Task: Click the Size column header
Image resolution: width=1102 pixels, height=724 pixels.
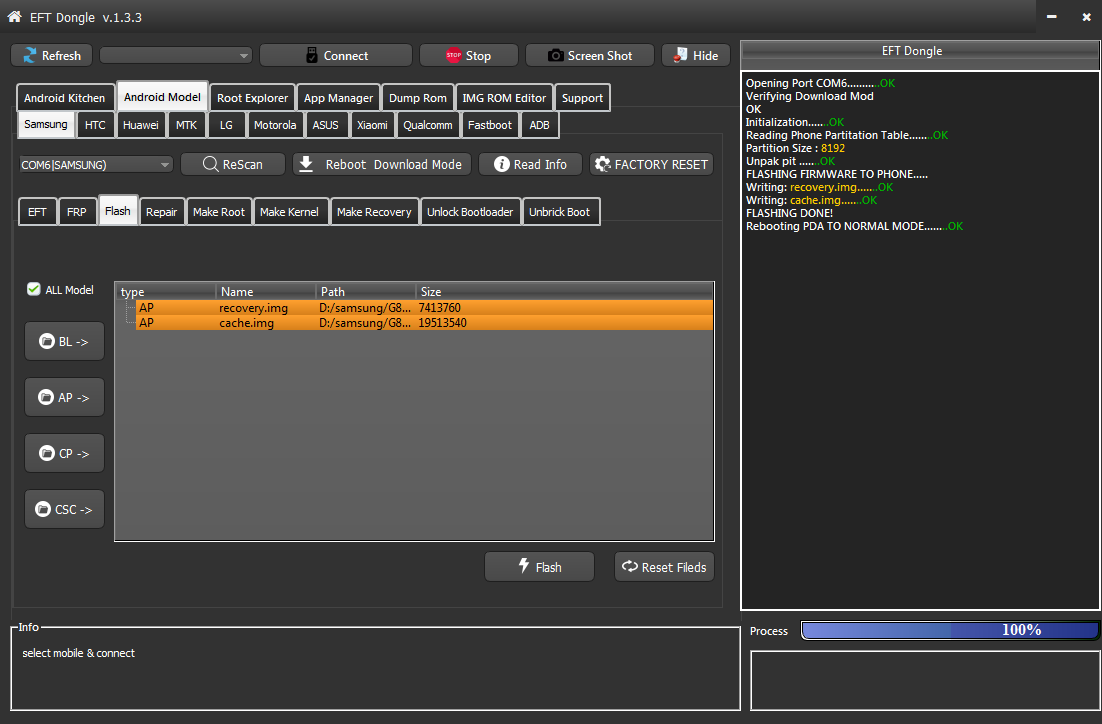Action: tap(564, 291)
